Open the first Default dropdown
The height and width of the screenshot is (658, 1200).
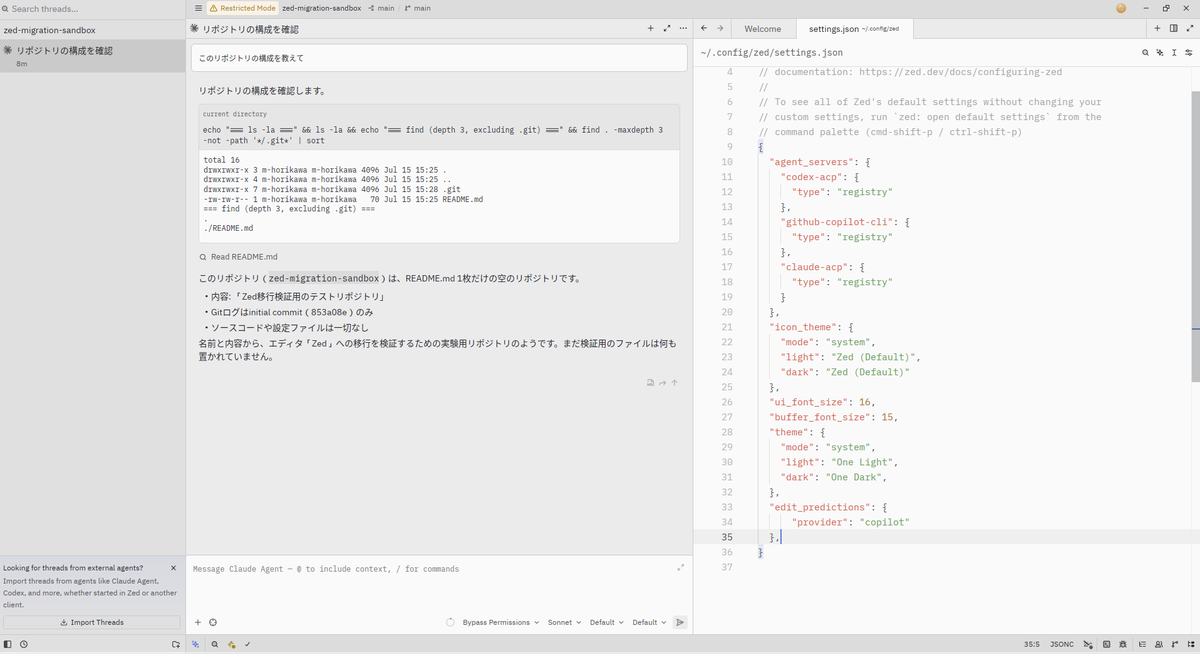[x=606, y=622]
